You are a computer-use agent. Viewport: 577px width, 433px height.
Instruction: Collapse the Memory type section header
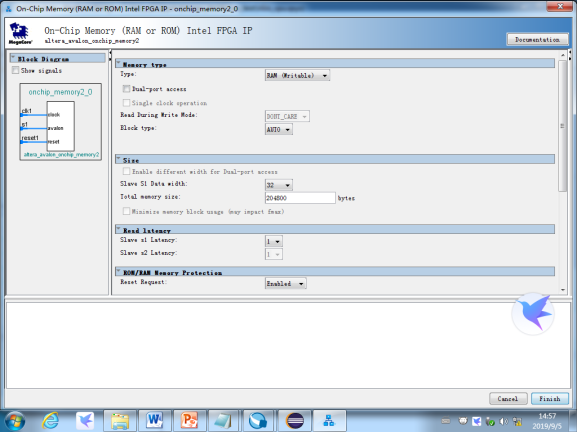[x=335, y=64]
